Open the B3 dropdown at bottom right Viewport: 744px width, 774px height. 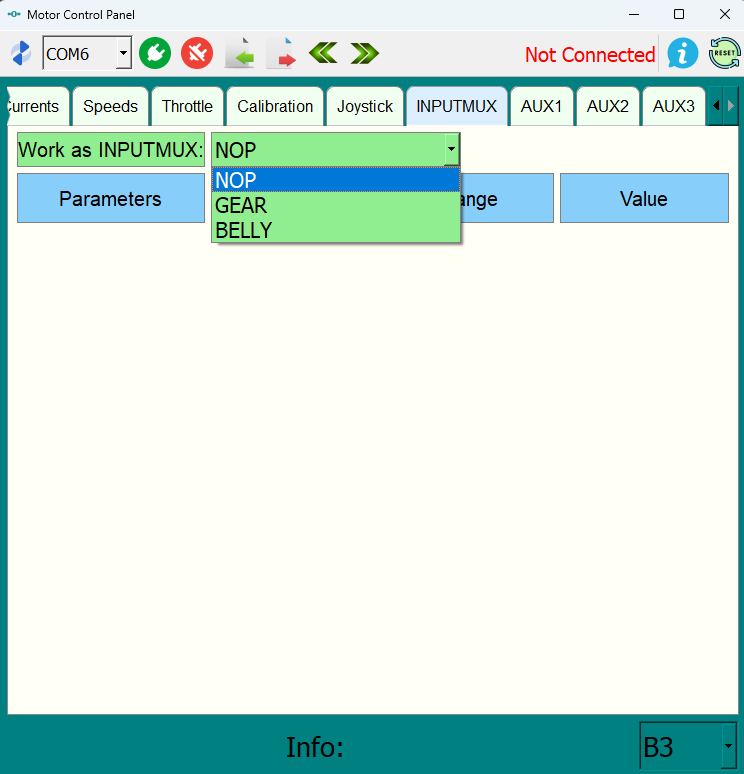pos(726,747)
